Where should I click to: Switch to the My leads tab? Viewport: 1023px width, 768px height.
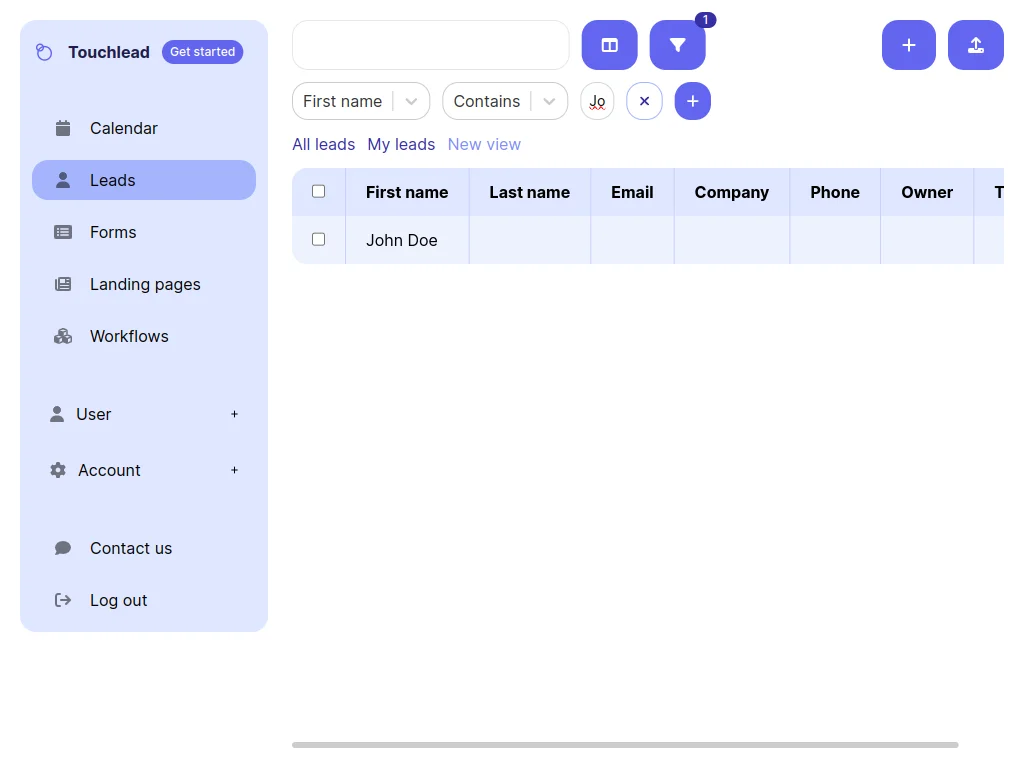point(401,144)
